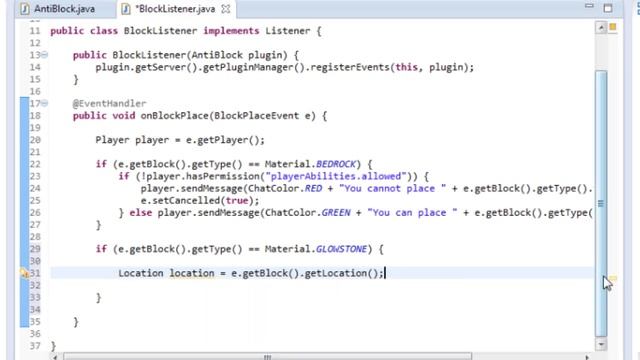Click 'implements' keyword on line 11
Image resolution: width=640 pixels, height=360 pixels.
(231, 31)
